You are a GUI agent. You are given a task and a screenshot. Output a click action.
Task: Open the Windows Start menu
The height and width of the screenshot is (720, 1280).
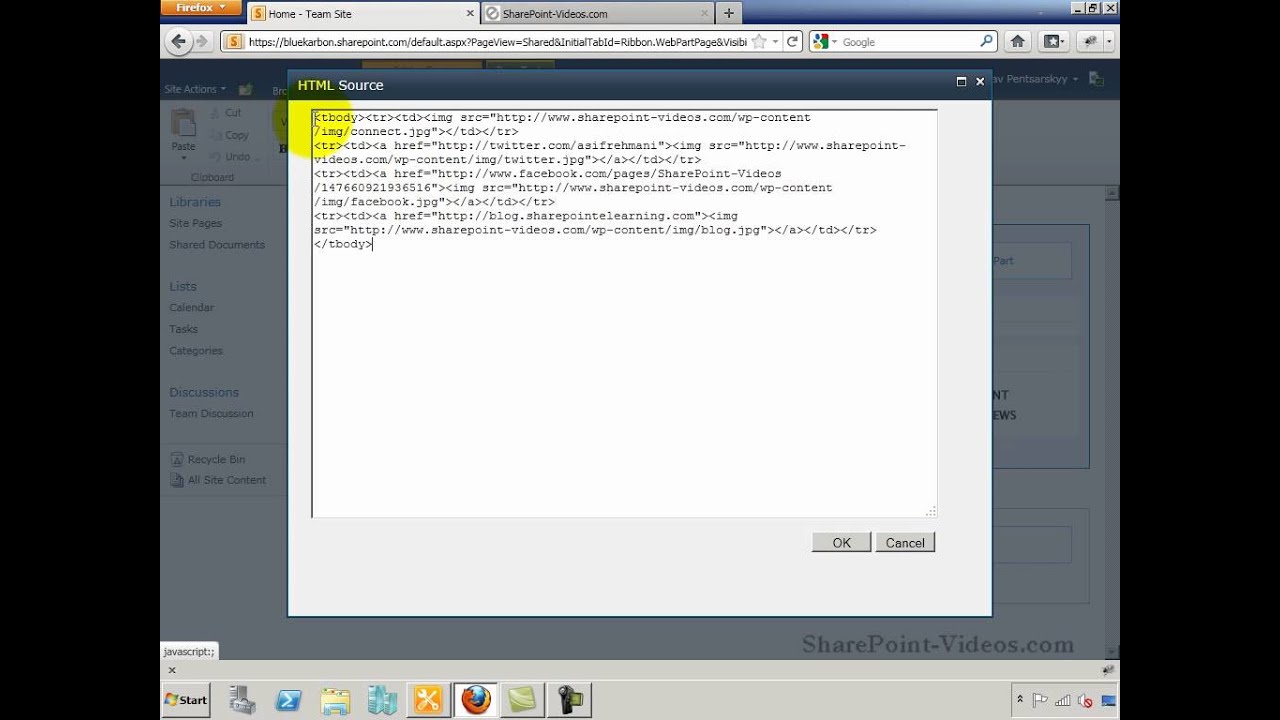[x=186, y=700]
